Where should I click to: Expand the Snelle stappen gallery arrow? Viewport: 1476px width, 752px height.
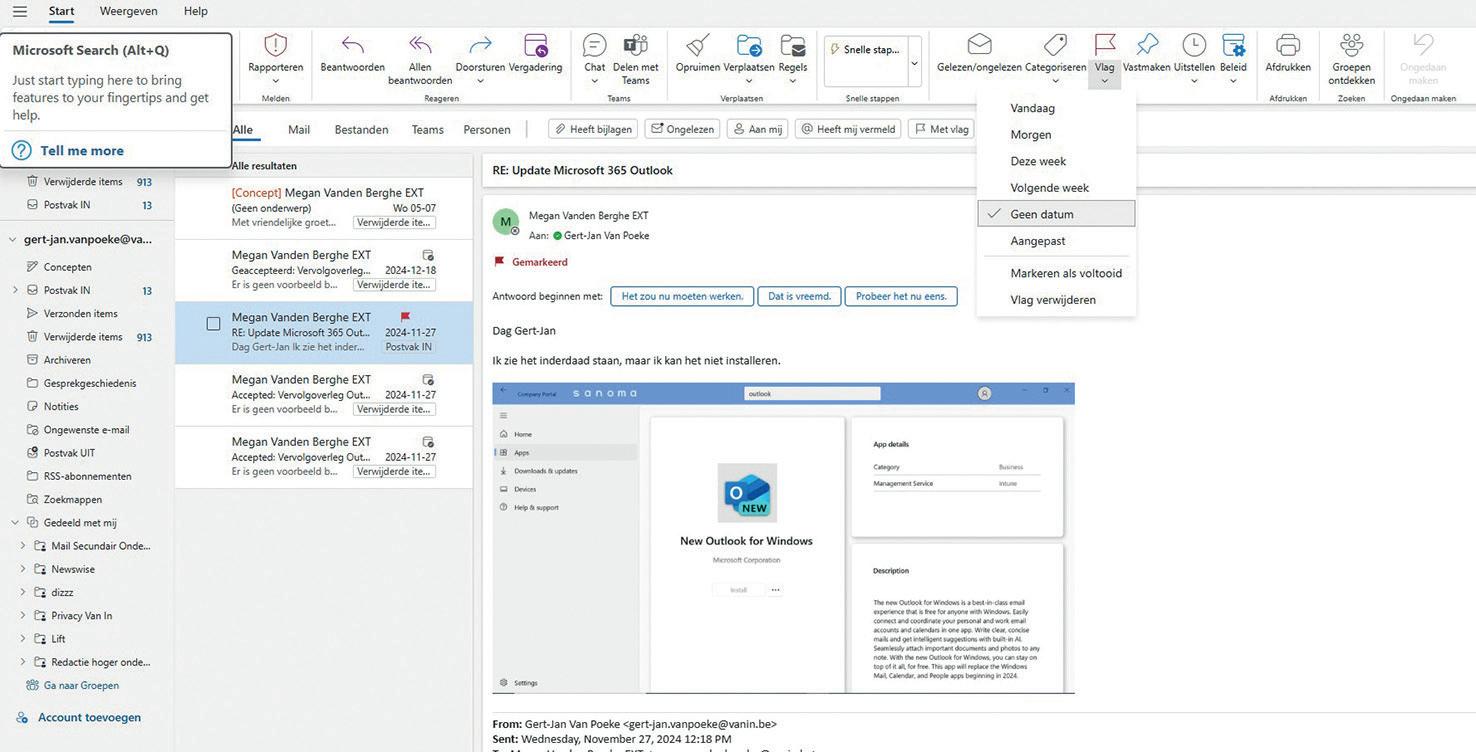914,63
